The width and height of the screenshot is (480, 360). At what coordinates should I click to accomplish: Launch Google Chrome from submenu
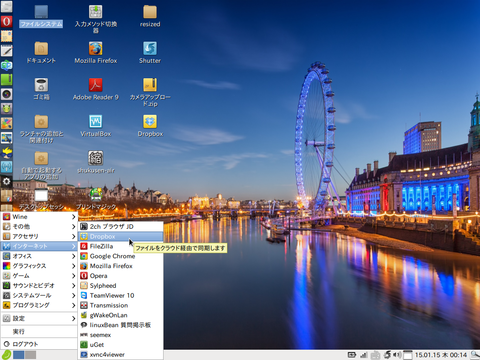121,256
